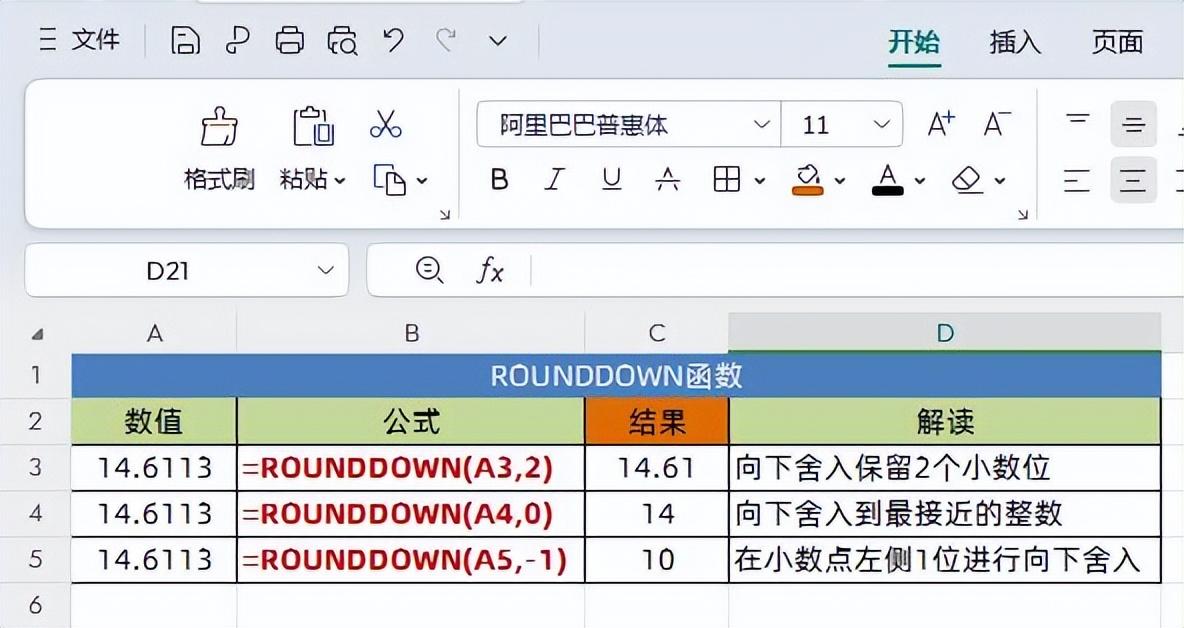This screenshot has width=1184, height=628.
Task: Increase font size with A+ icon
Action: click(941, 124)
